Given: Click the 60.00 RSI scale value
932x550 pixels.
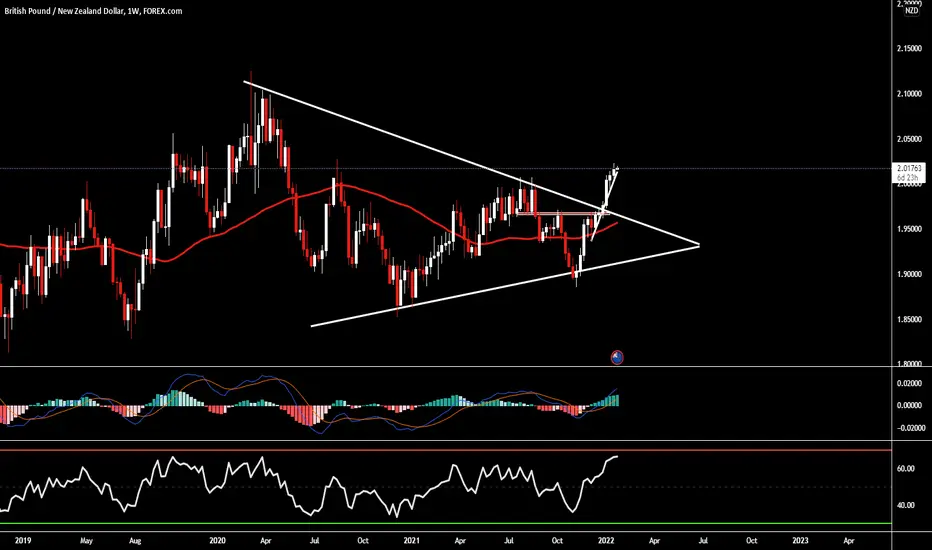Looking at the screenshot, I should coord(905,469).
